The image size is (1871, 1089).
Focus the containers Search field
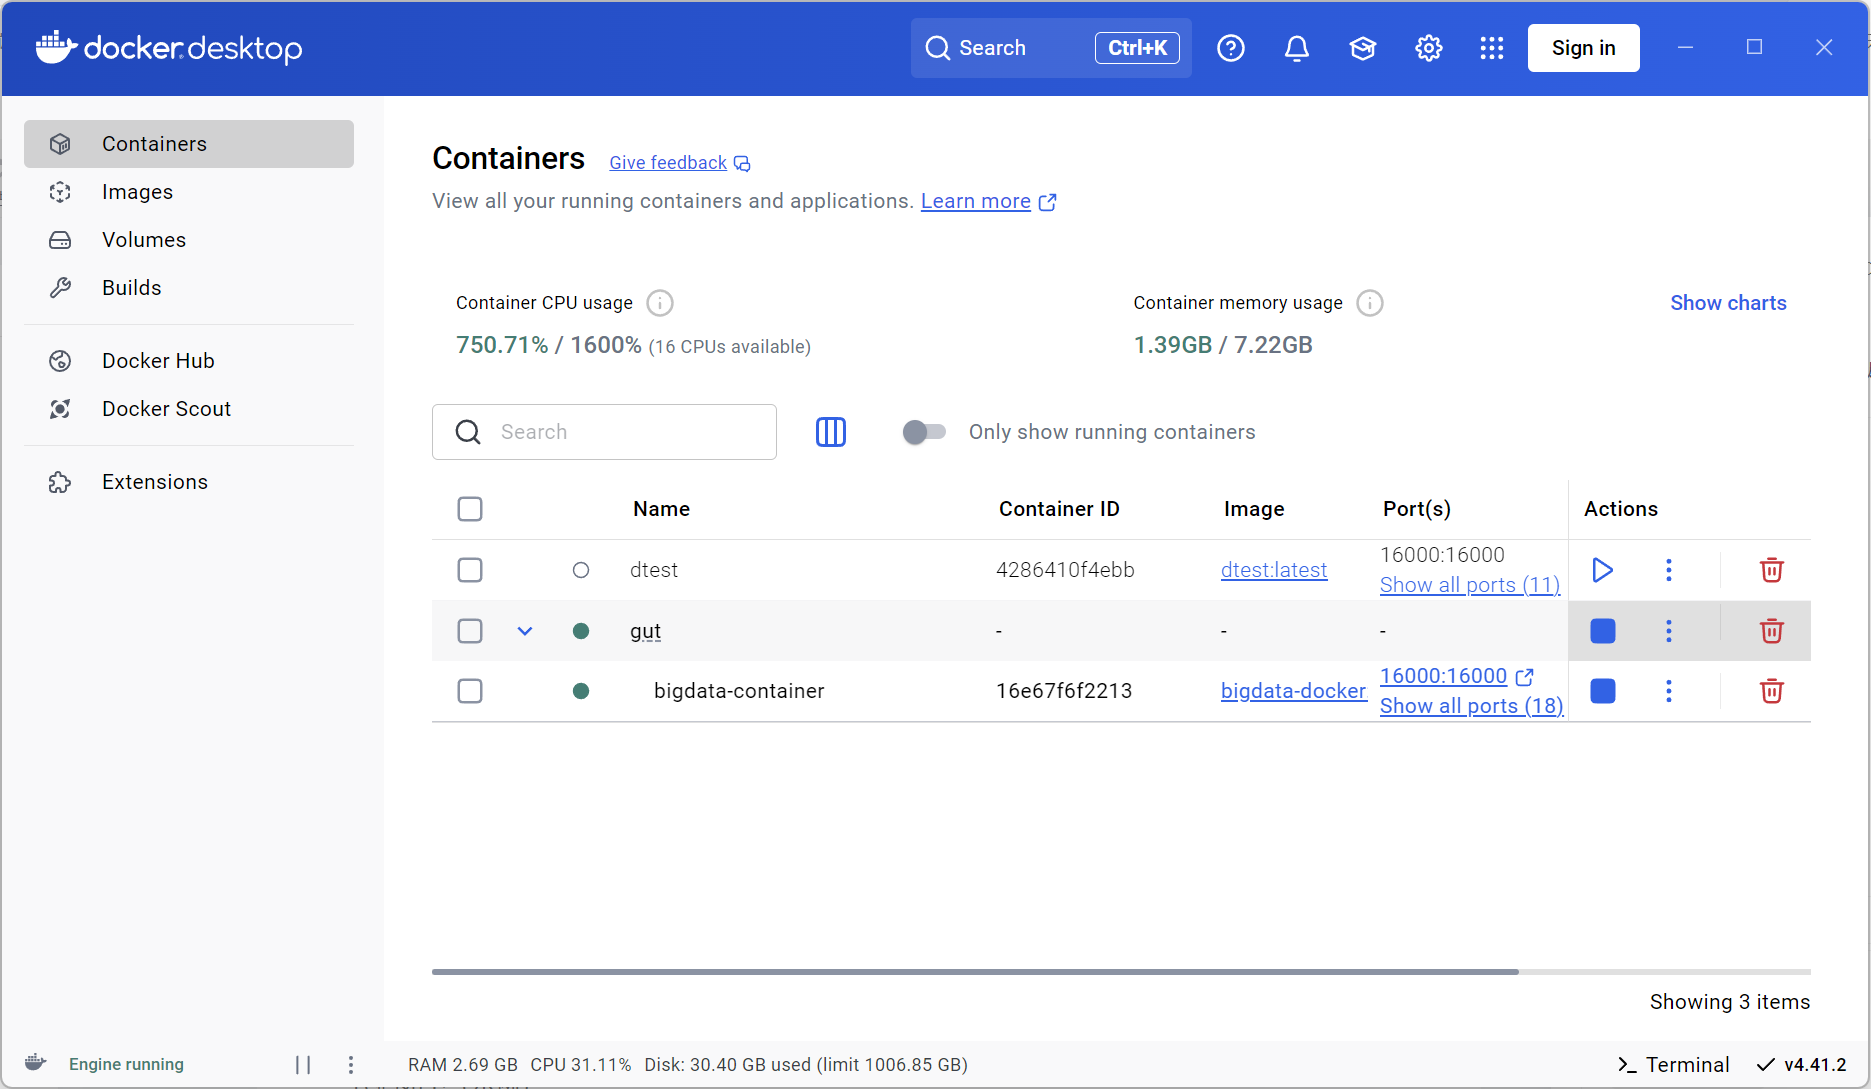[604, 432]
